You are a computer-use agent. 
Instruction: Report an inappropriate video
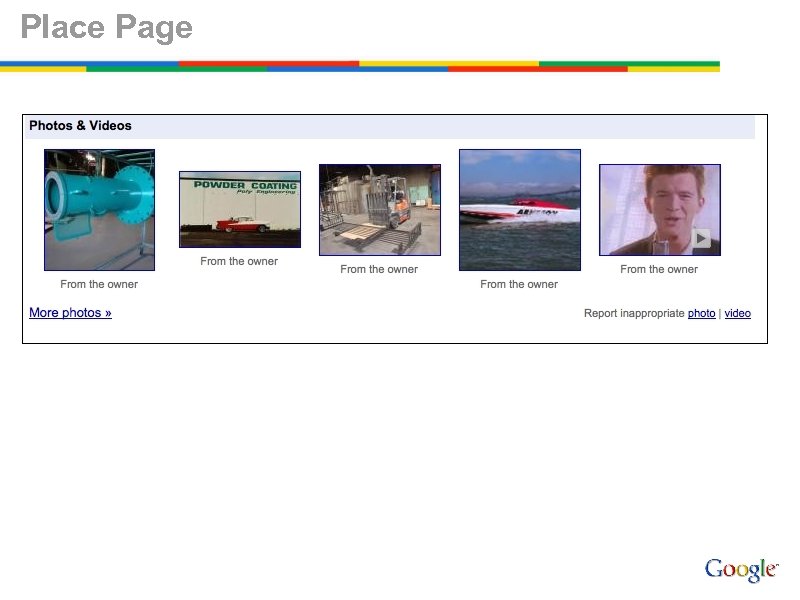pos(737,313)
